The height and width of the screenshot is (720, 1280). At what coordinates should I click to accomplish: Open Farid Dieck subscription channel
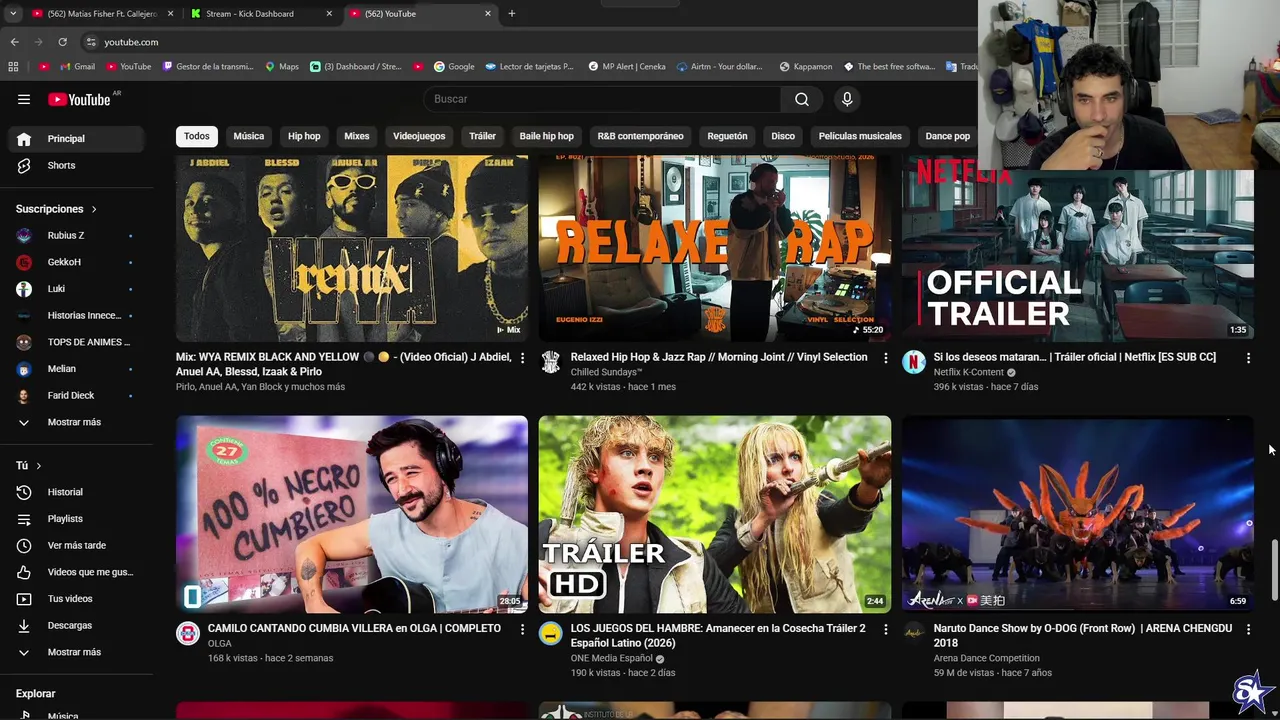pyautogui.click(x=76, y=396)
